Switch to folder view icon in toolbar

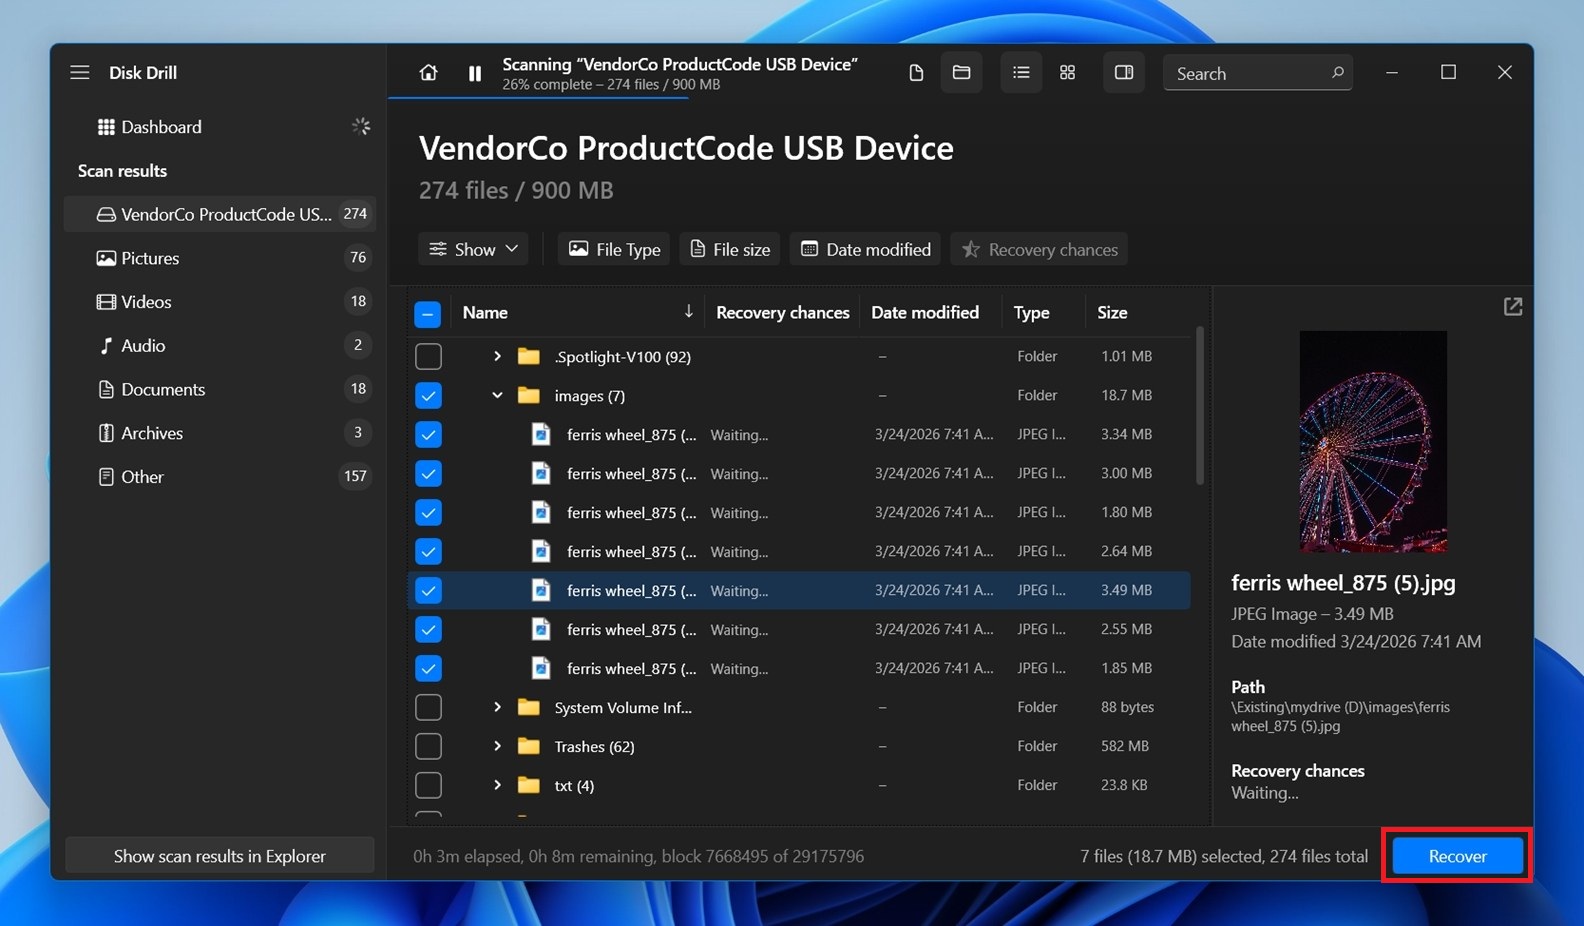pyautogui.click(x=961, y=73)
